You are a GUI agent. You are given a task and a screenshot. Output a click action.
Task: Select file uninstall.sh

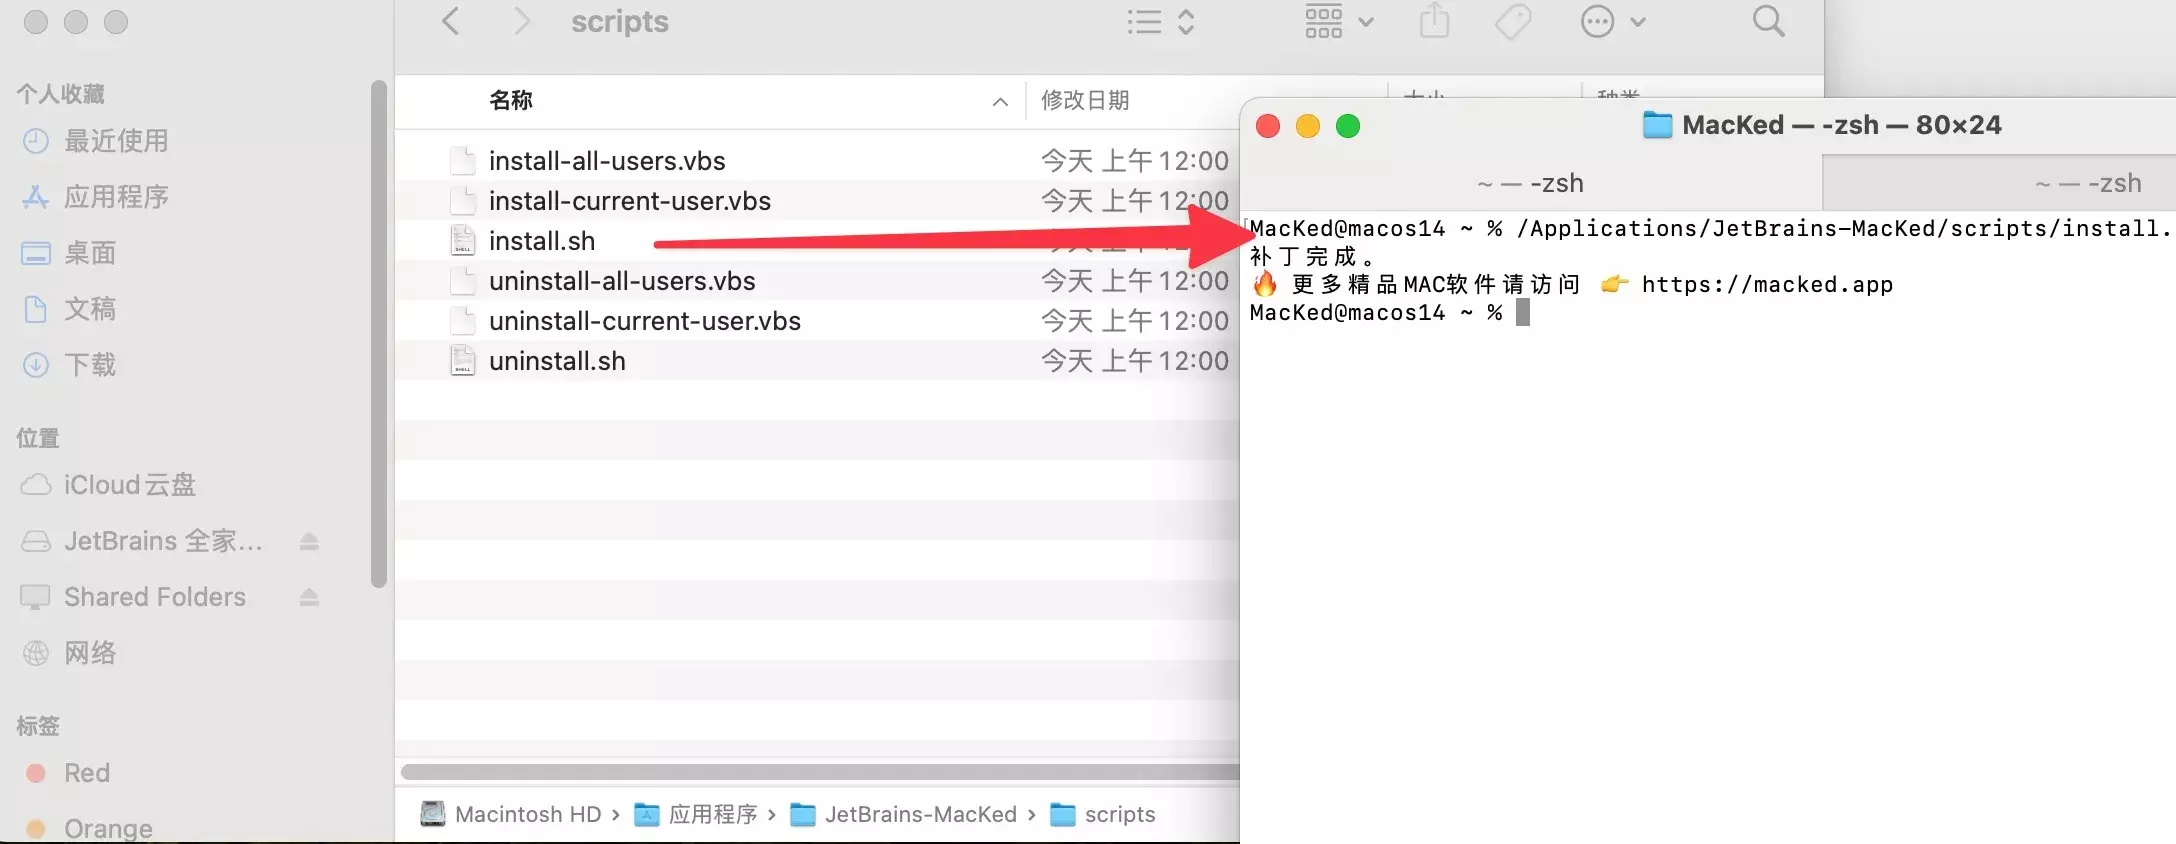(557, 361)
